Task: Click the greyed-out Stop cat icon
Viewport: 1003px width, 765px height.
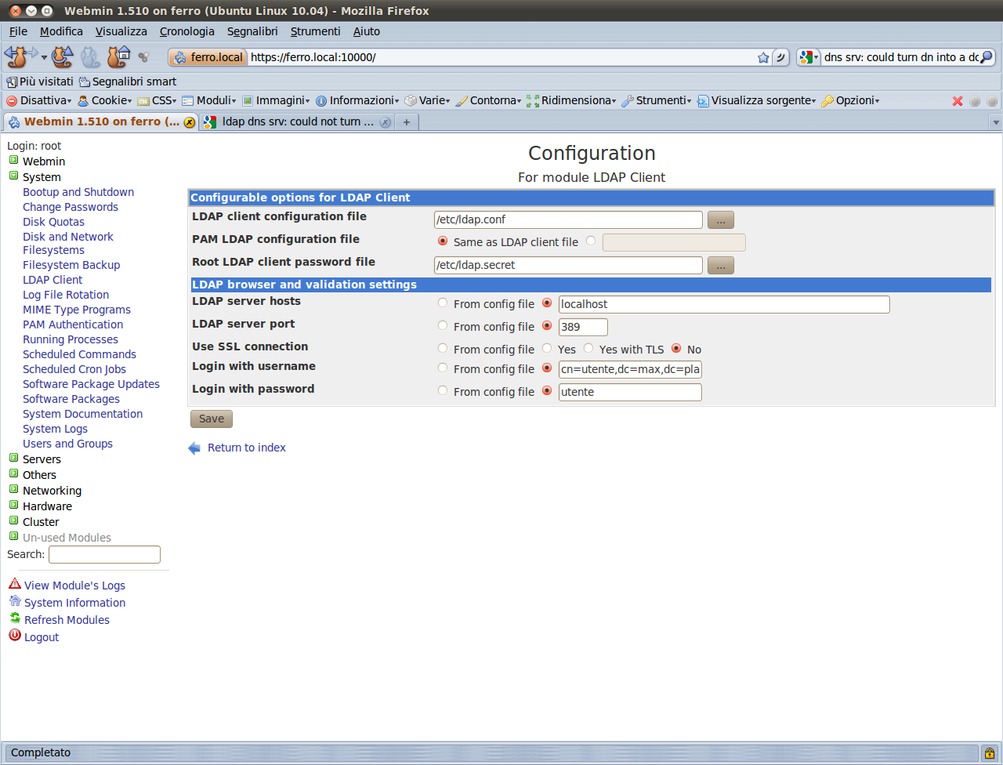Action: pyautogui.click(x=90, y=57)
